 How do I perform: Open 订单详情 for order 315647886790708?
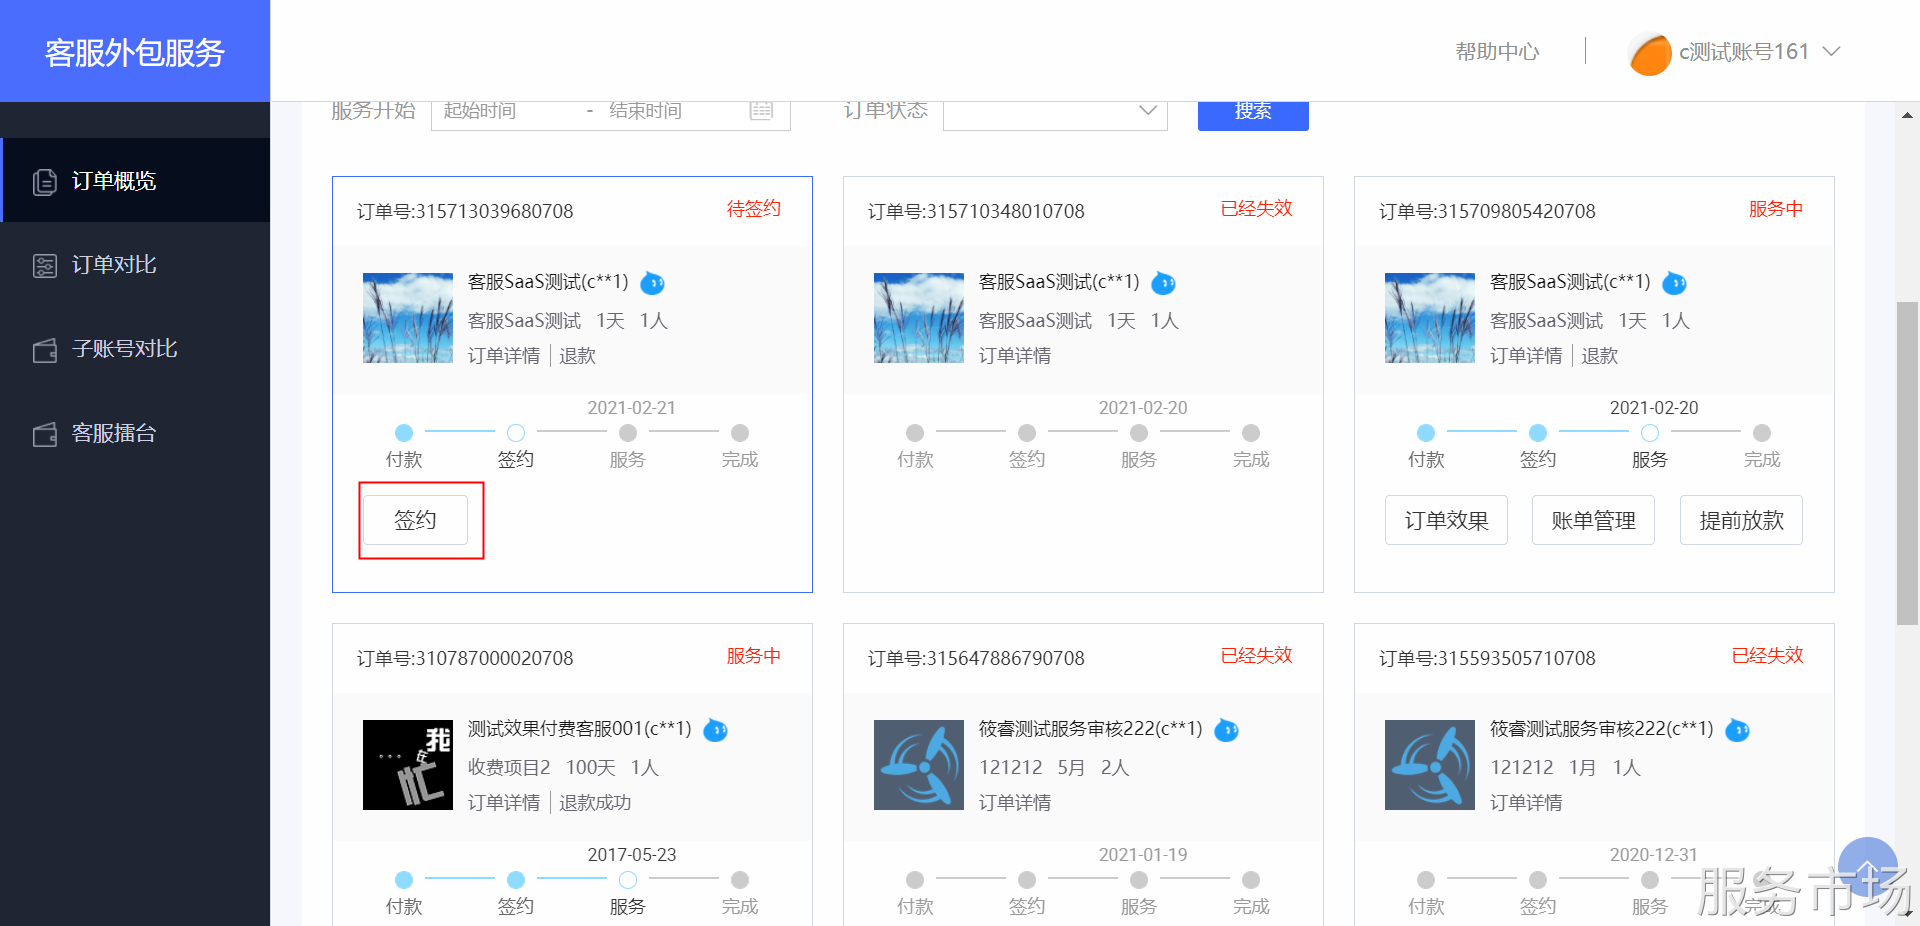1015,803
